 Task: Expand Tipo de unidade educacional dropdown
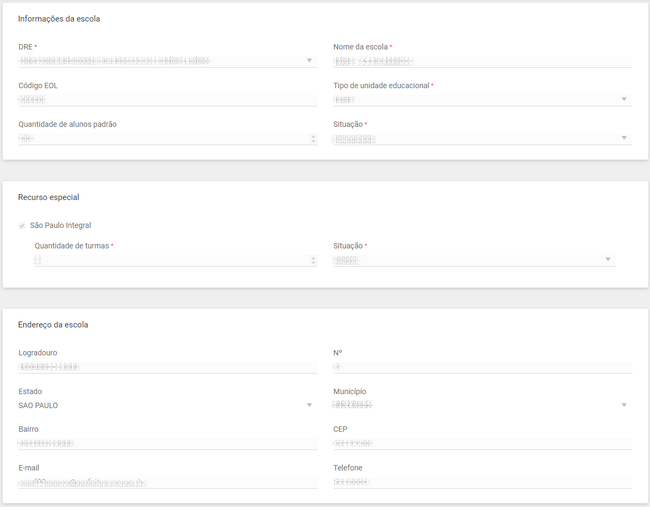pyautogui.click(x=483, y=100)
